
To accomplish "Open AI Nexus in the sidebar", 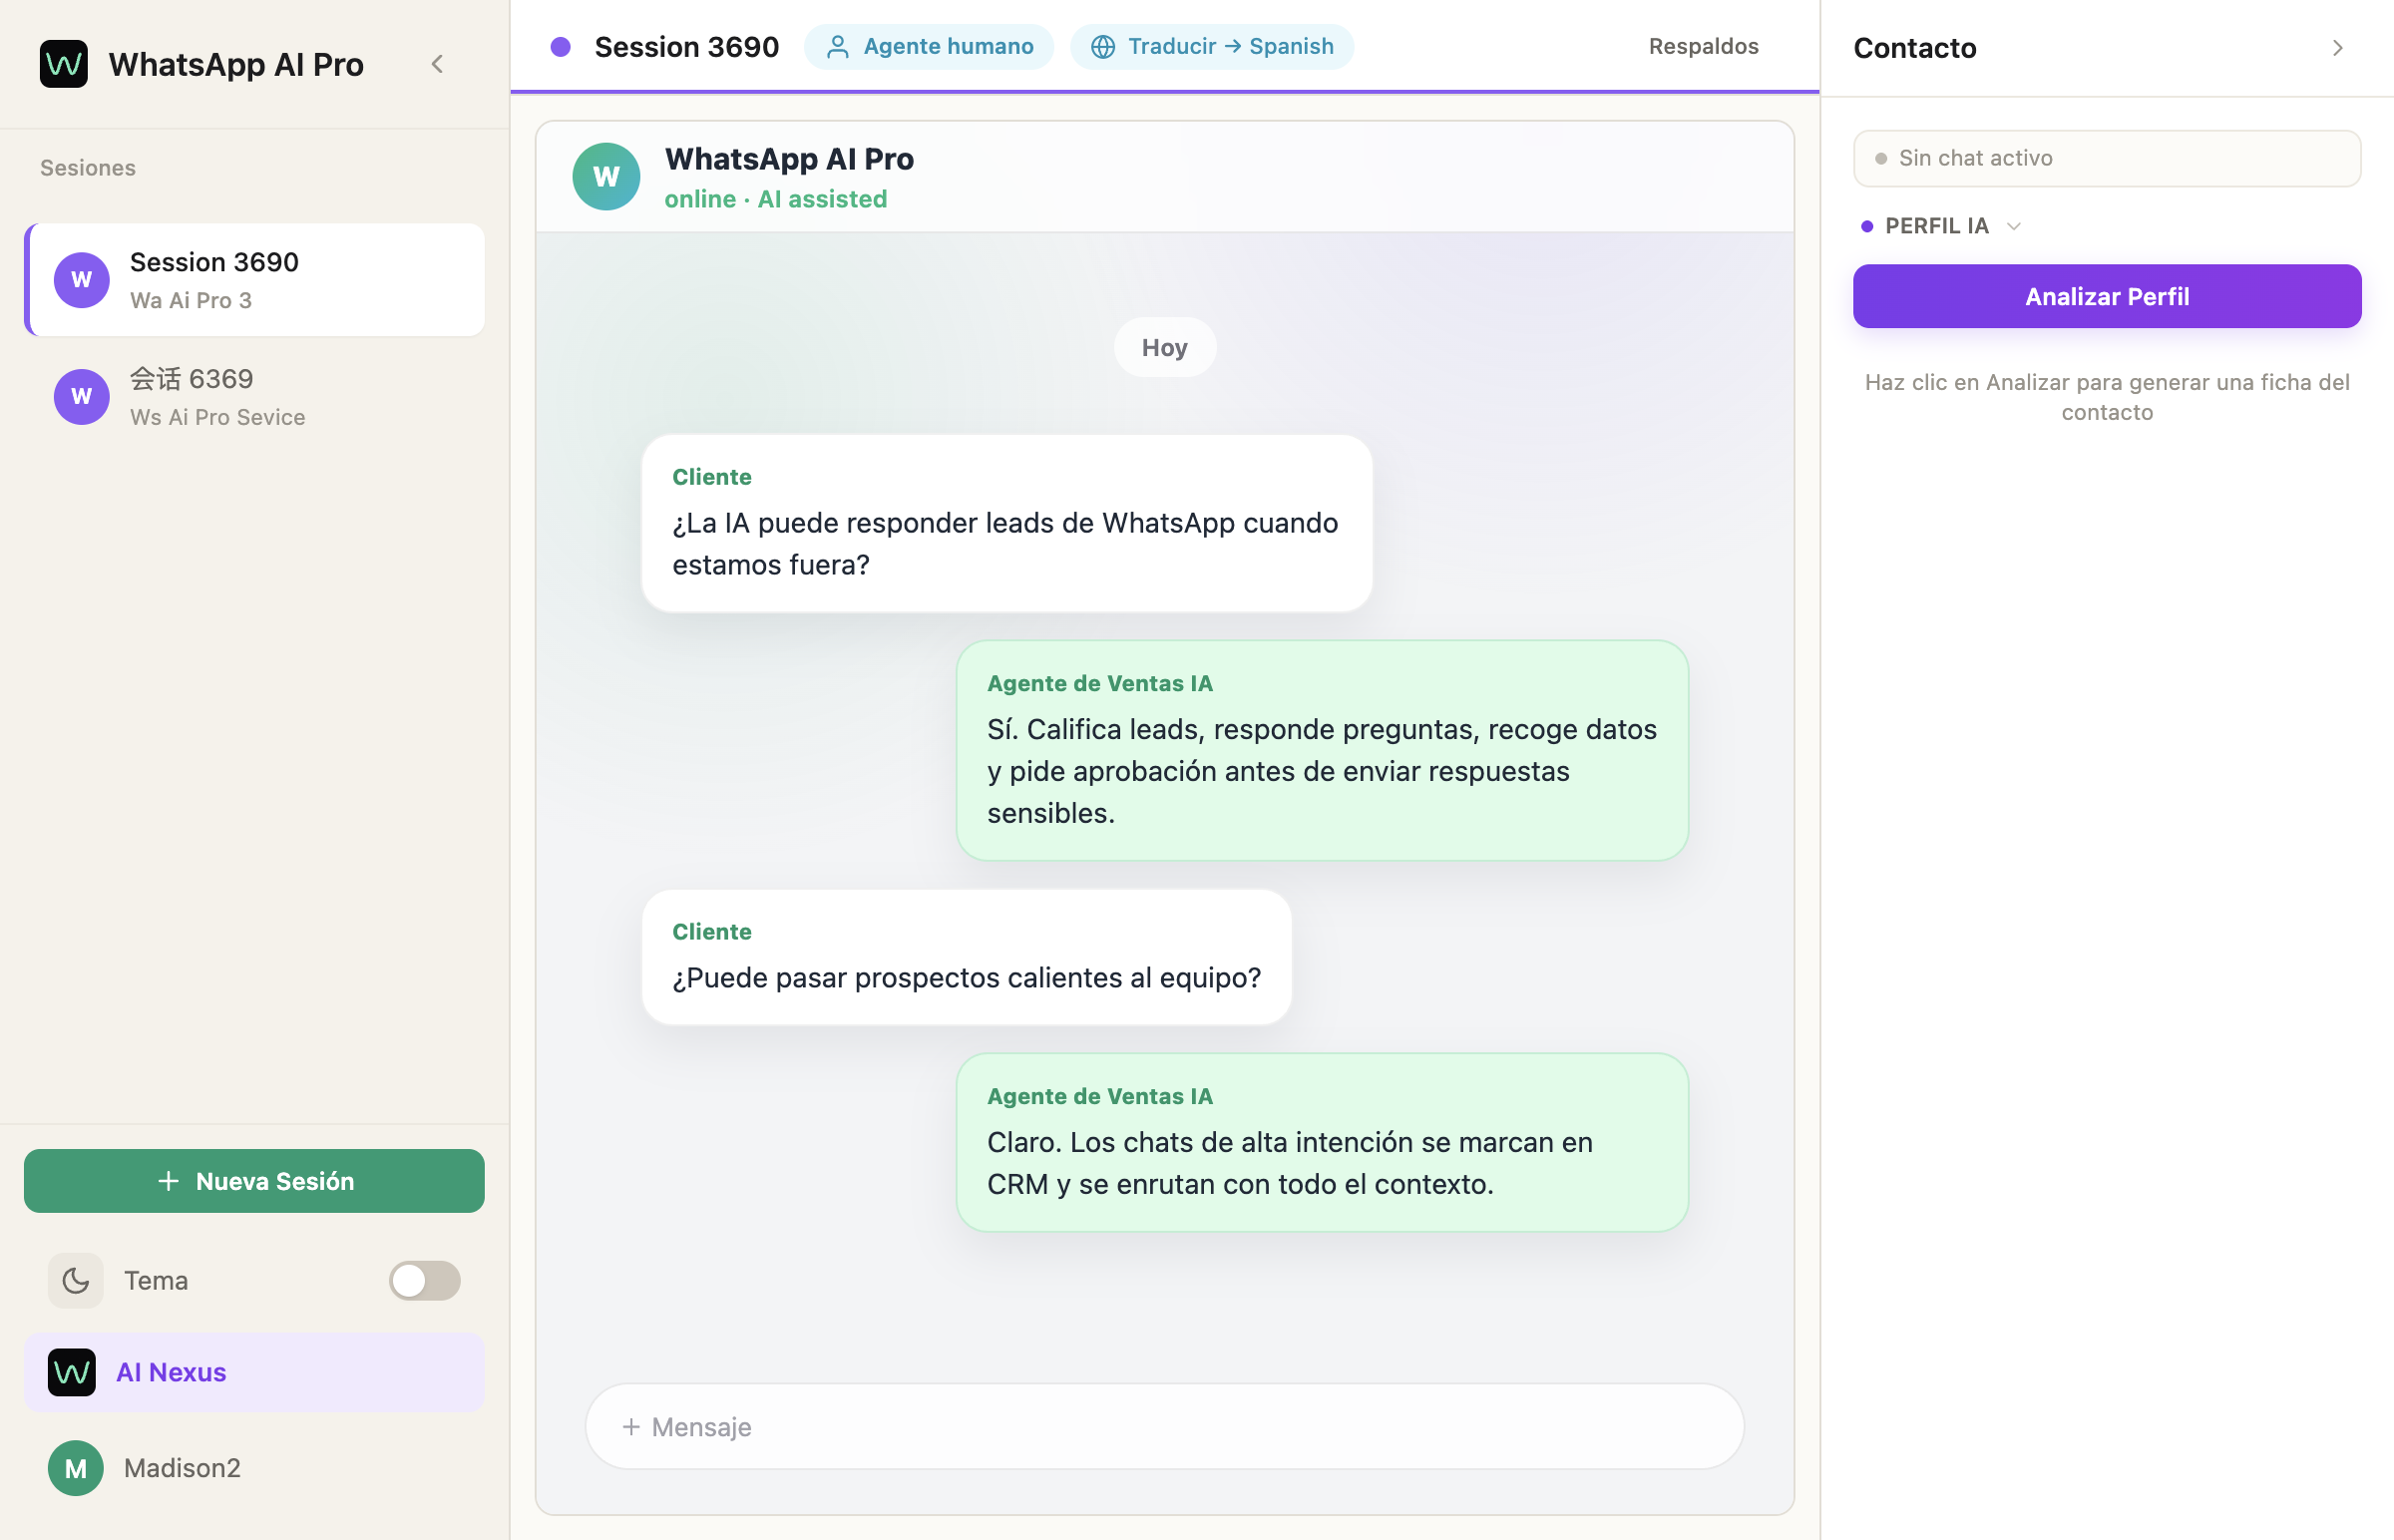I will point(255,1372).
